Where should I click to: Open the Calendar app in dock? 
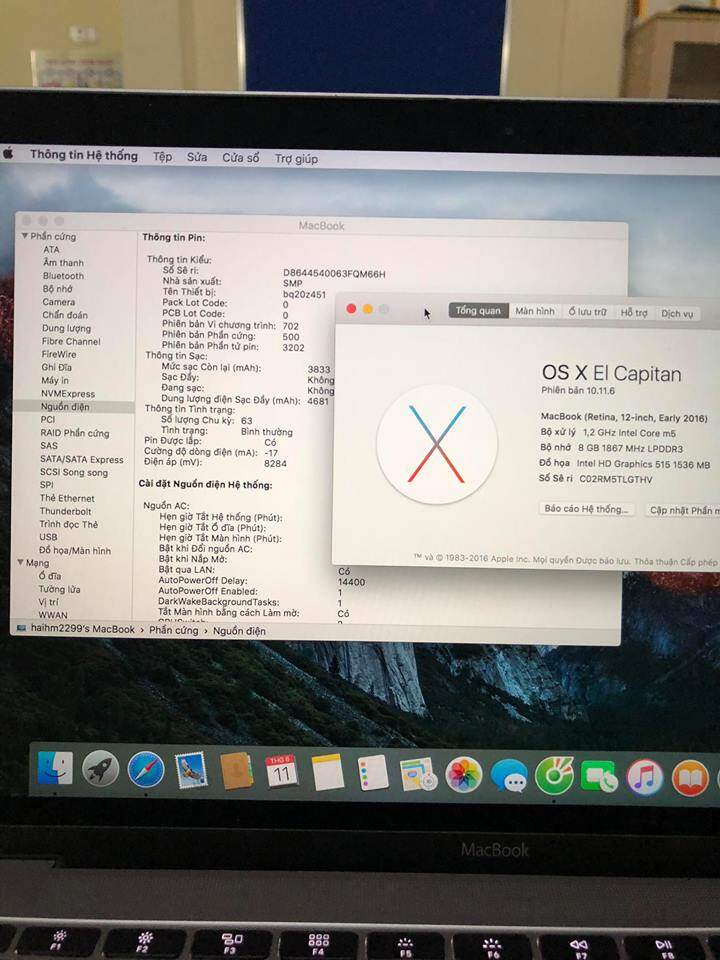[x=281, y=772]
